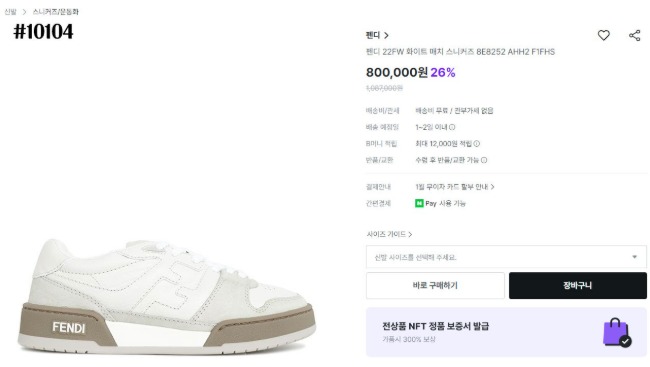Click the info icon after 반품/교환 가능

[484, 160]
